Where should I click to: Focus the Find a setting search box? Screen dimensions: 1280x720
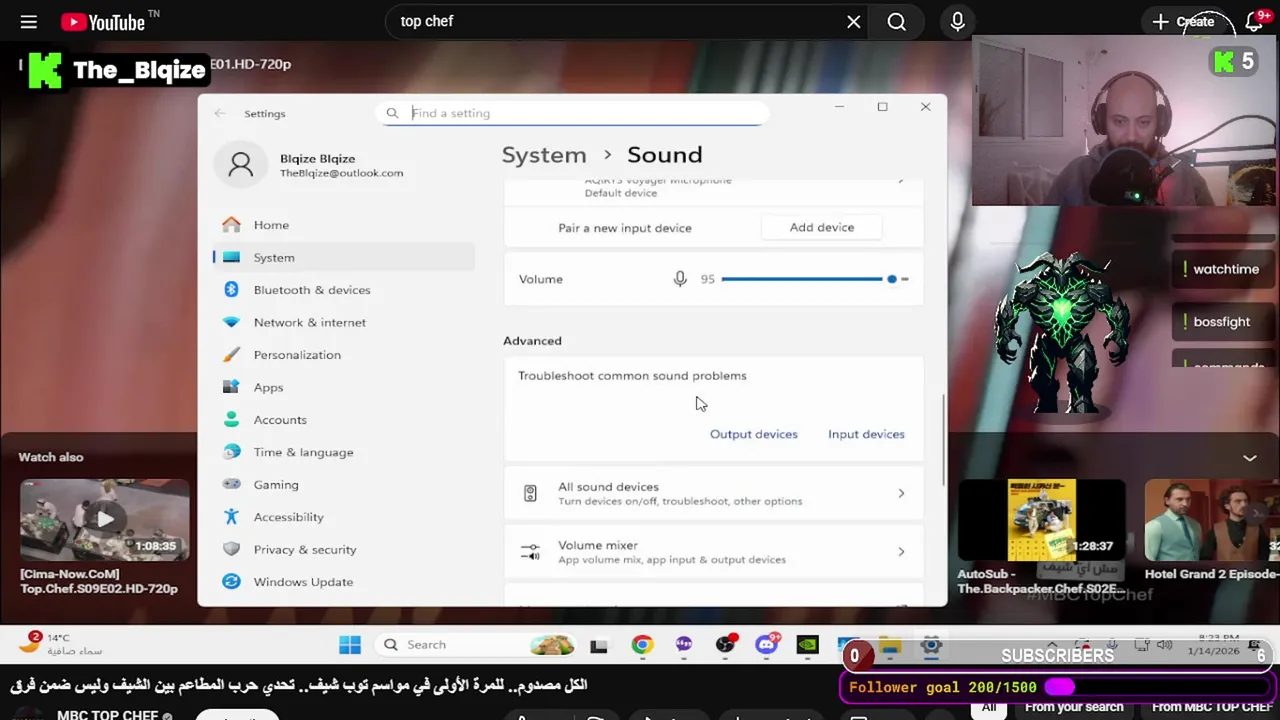click(574, 113)
